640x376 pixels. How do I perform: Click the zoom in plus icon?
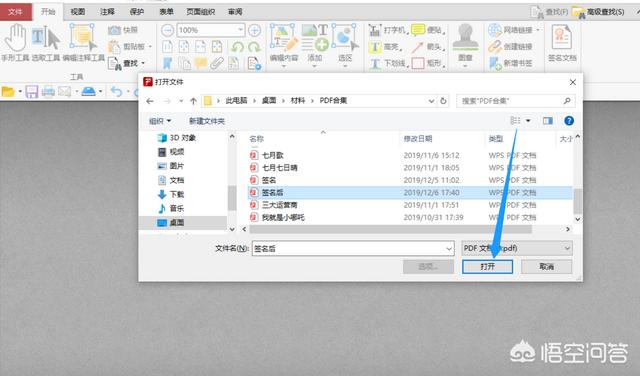(255, 30)
